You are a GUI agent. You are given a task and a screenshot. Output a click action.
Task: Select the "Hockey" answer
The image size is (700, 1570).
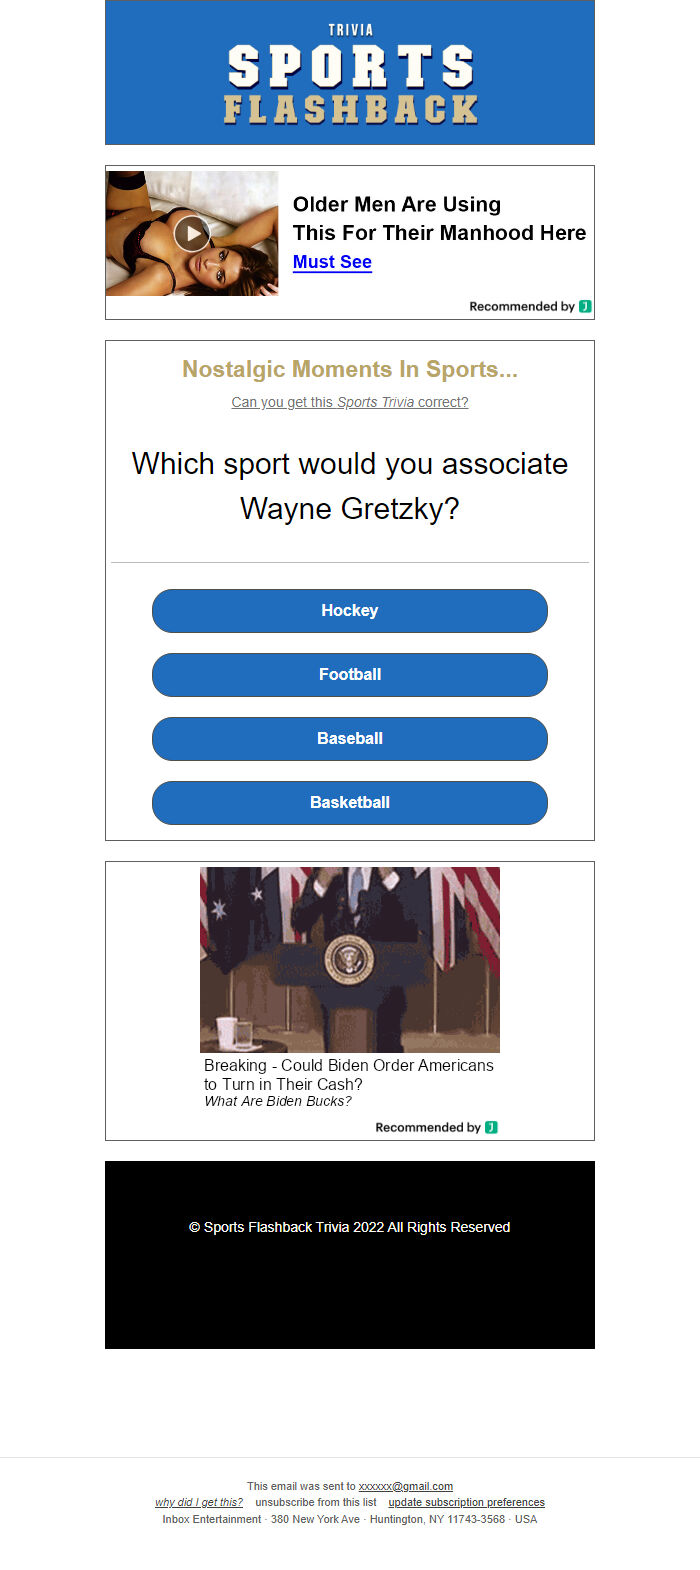(349, 611)
